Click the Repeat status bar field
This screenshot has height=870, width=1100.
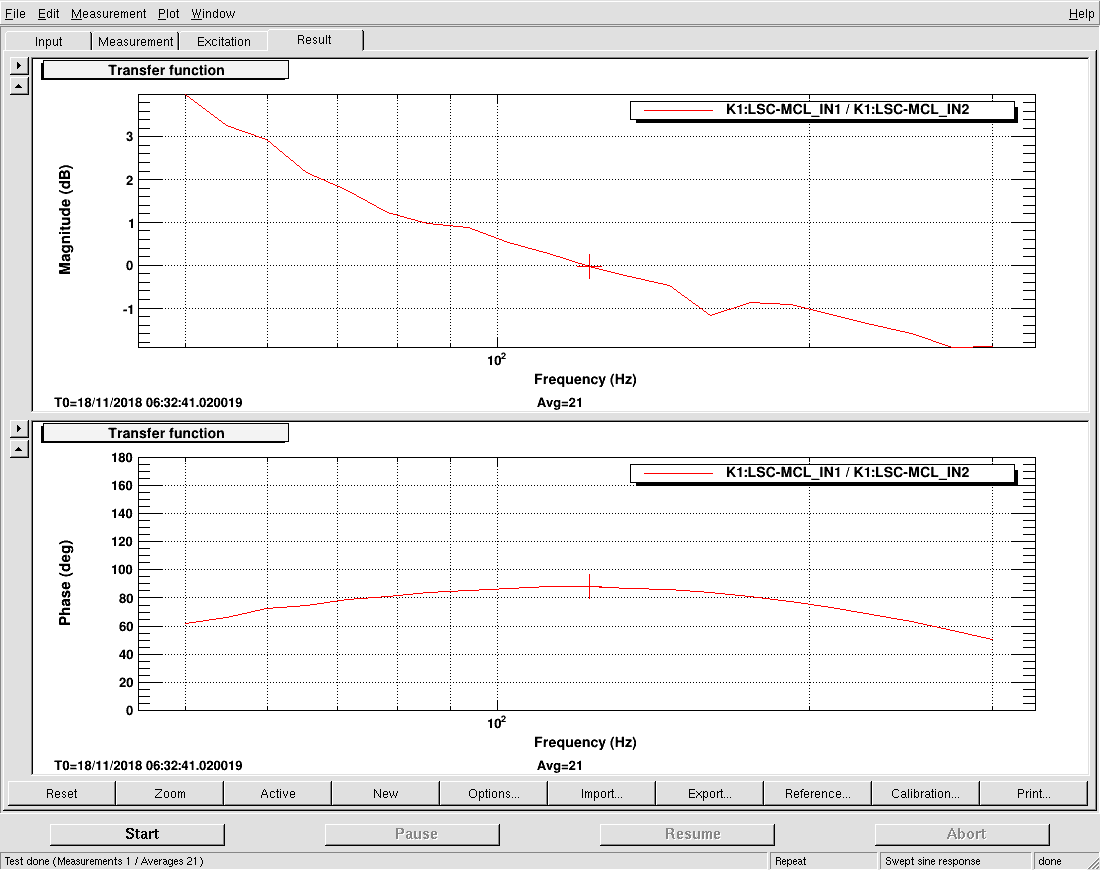[823, 861]
